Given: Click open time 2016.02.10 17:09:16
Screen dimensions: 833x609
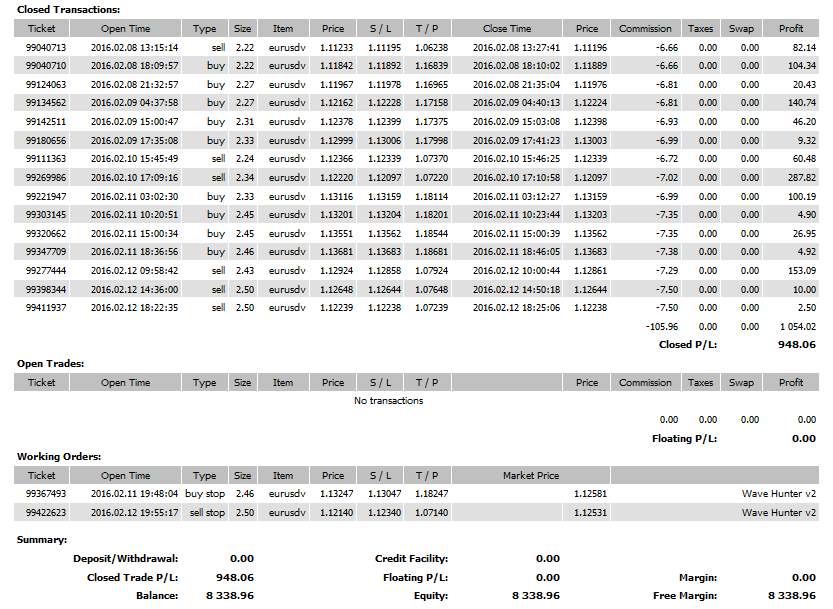Looking at the screenshot, I should 134,177.
